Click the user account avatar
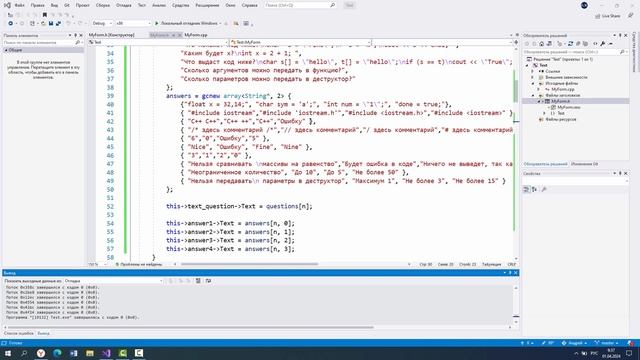The height and width of the screenshot is (360, 640). tap(584, 5)
